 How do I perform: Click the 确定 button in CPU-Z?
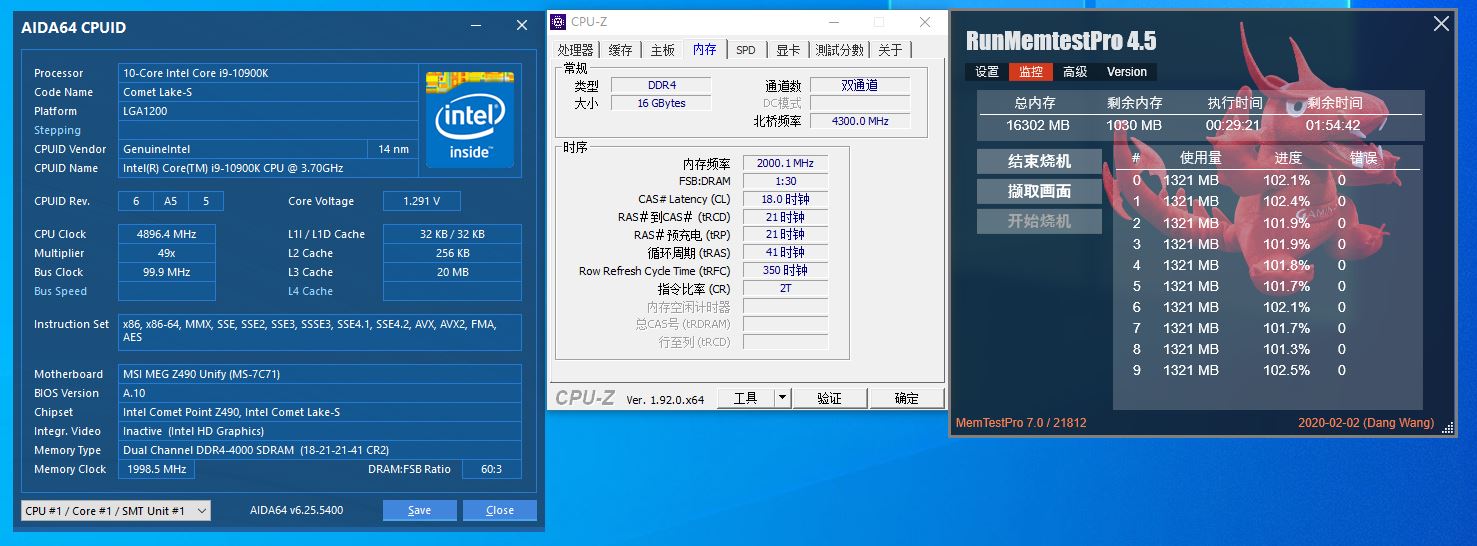click(x=907, y=398)
